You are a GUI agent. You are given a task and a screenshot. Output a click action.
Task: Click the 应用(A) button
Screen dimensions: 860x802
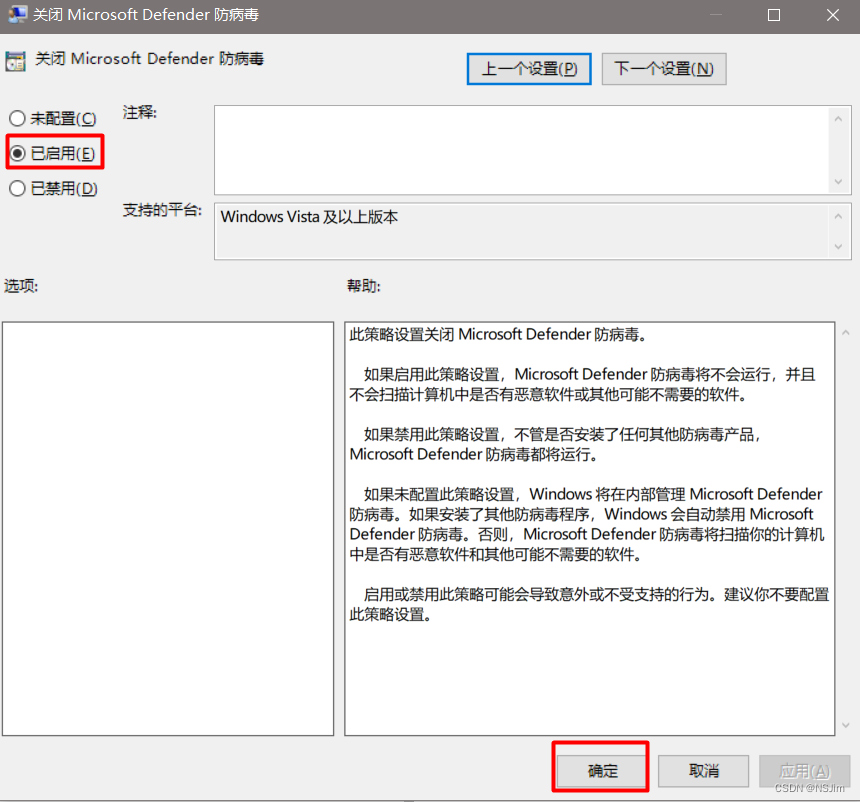click(805, 771)
